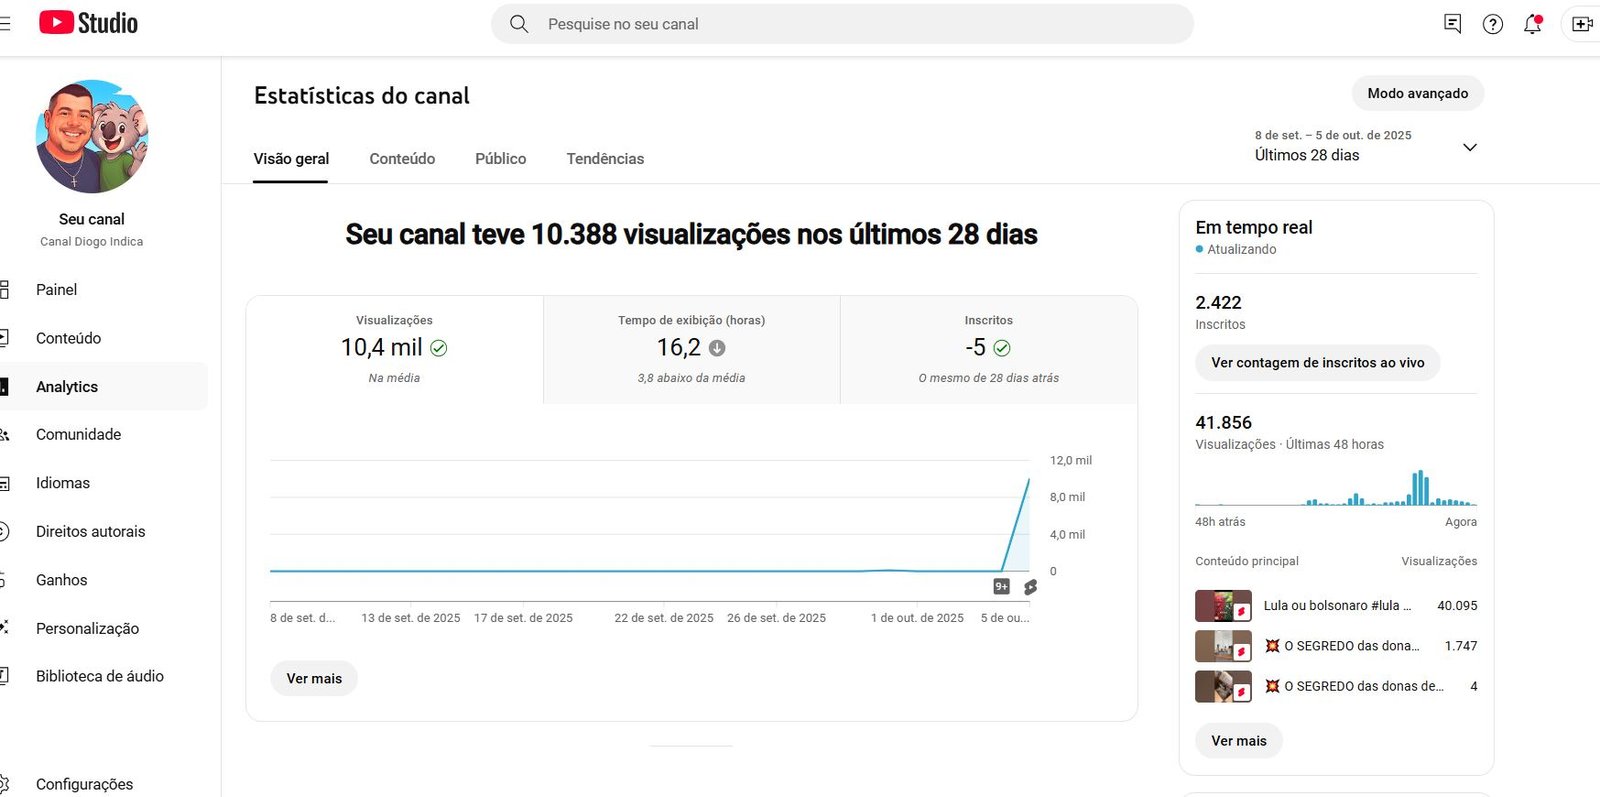This screenshot has height=797, width=1600.
Task: Open the send feedback icon
Action: click(1452, 24)
